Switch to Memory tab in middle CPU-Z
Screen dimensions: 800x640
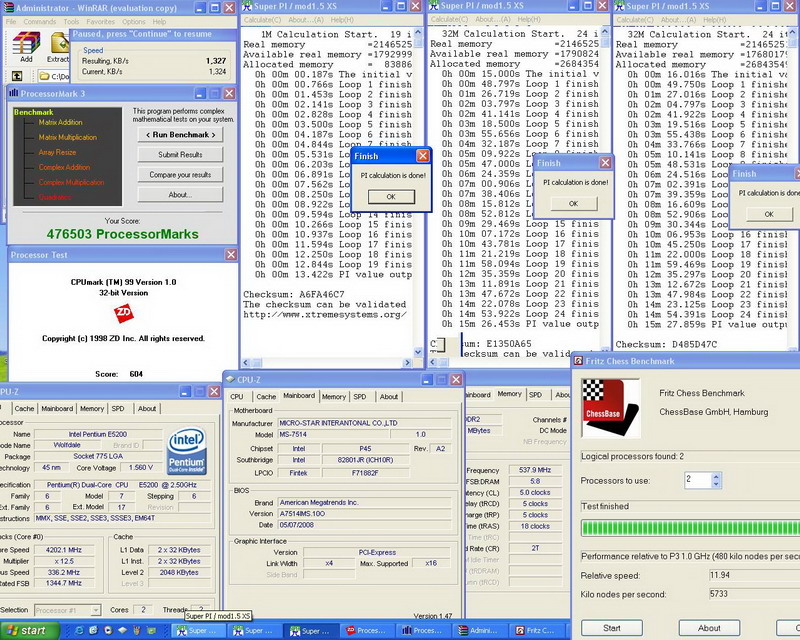click(x=334, y=397)
